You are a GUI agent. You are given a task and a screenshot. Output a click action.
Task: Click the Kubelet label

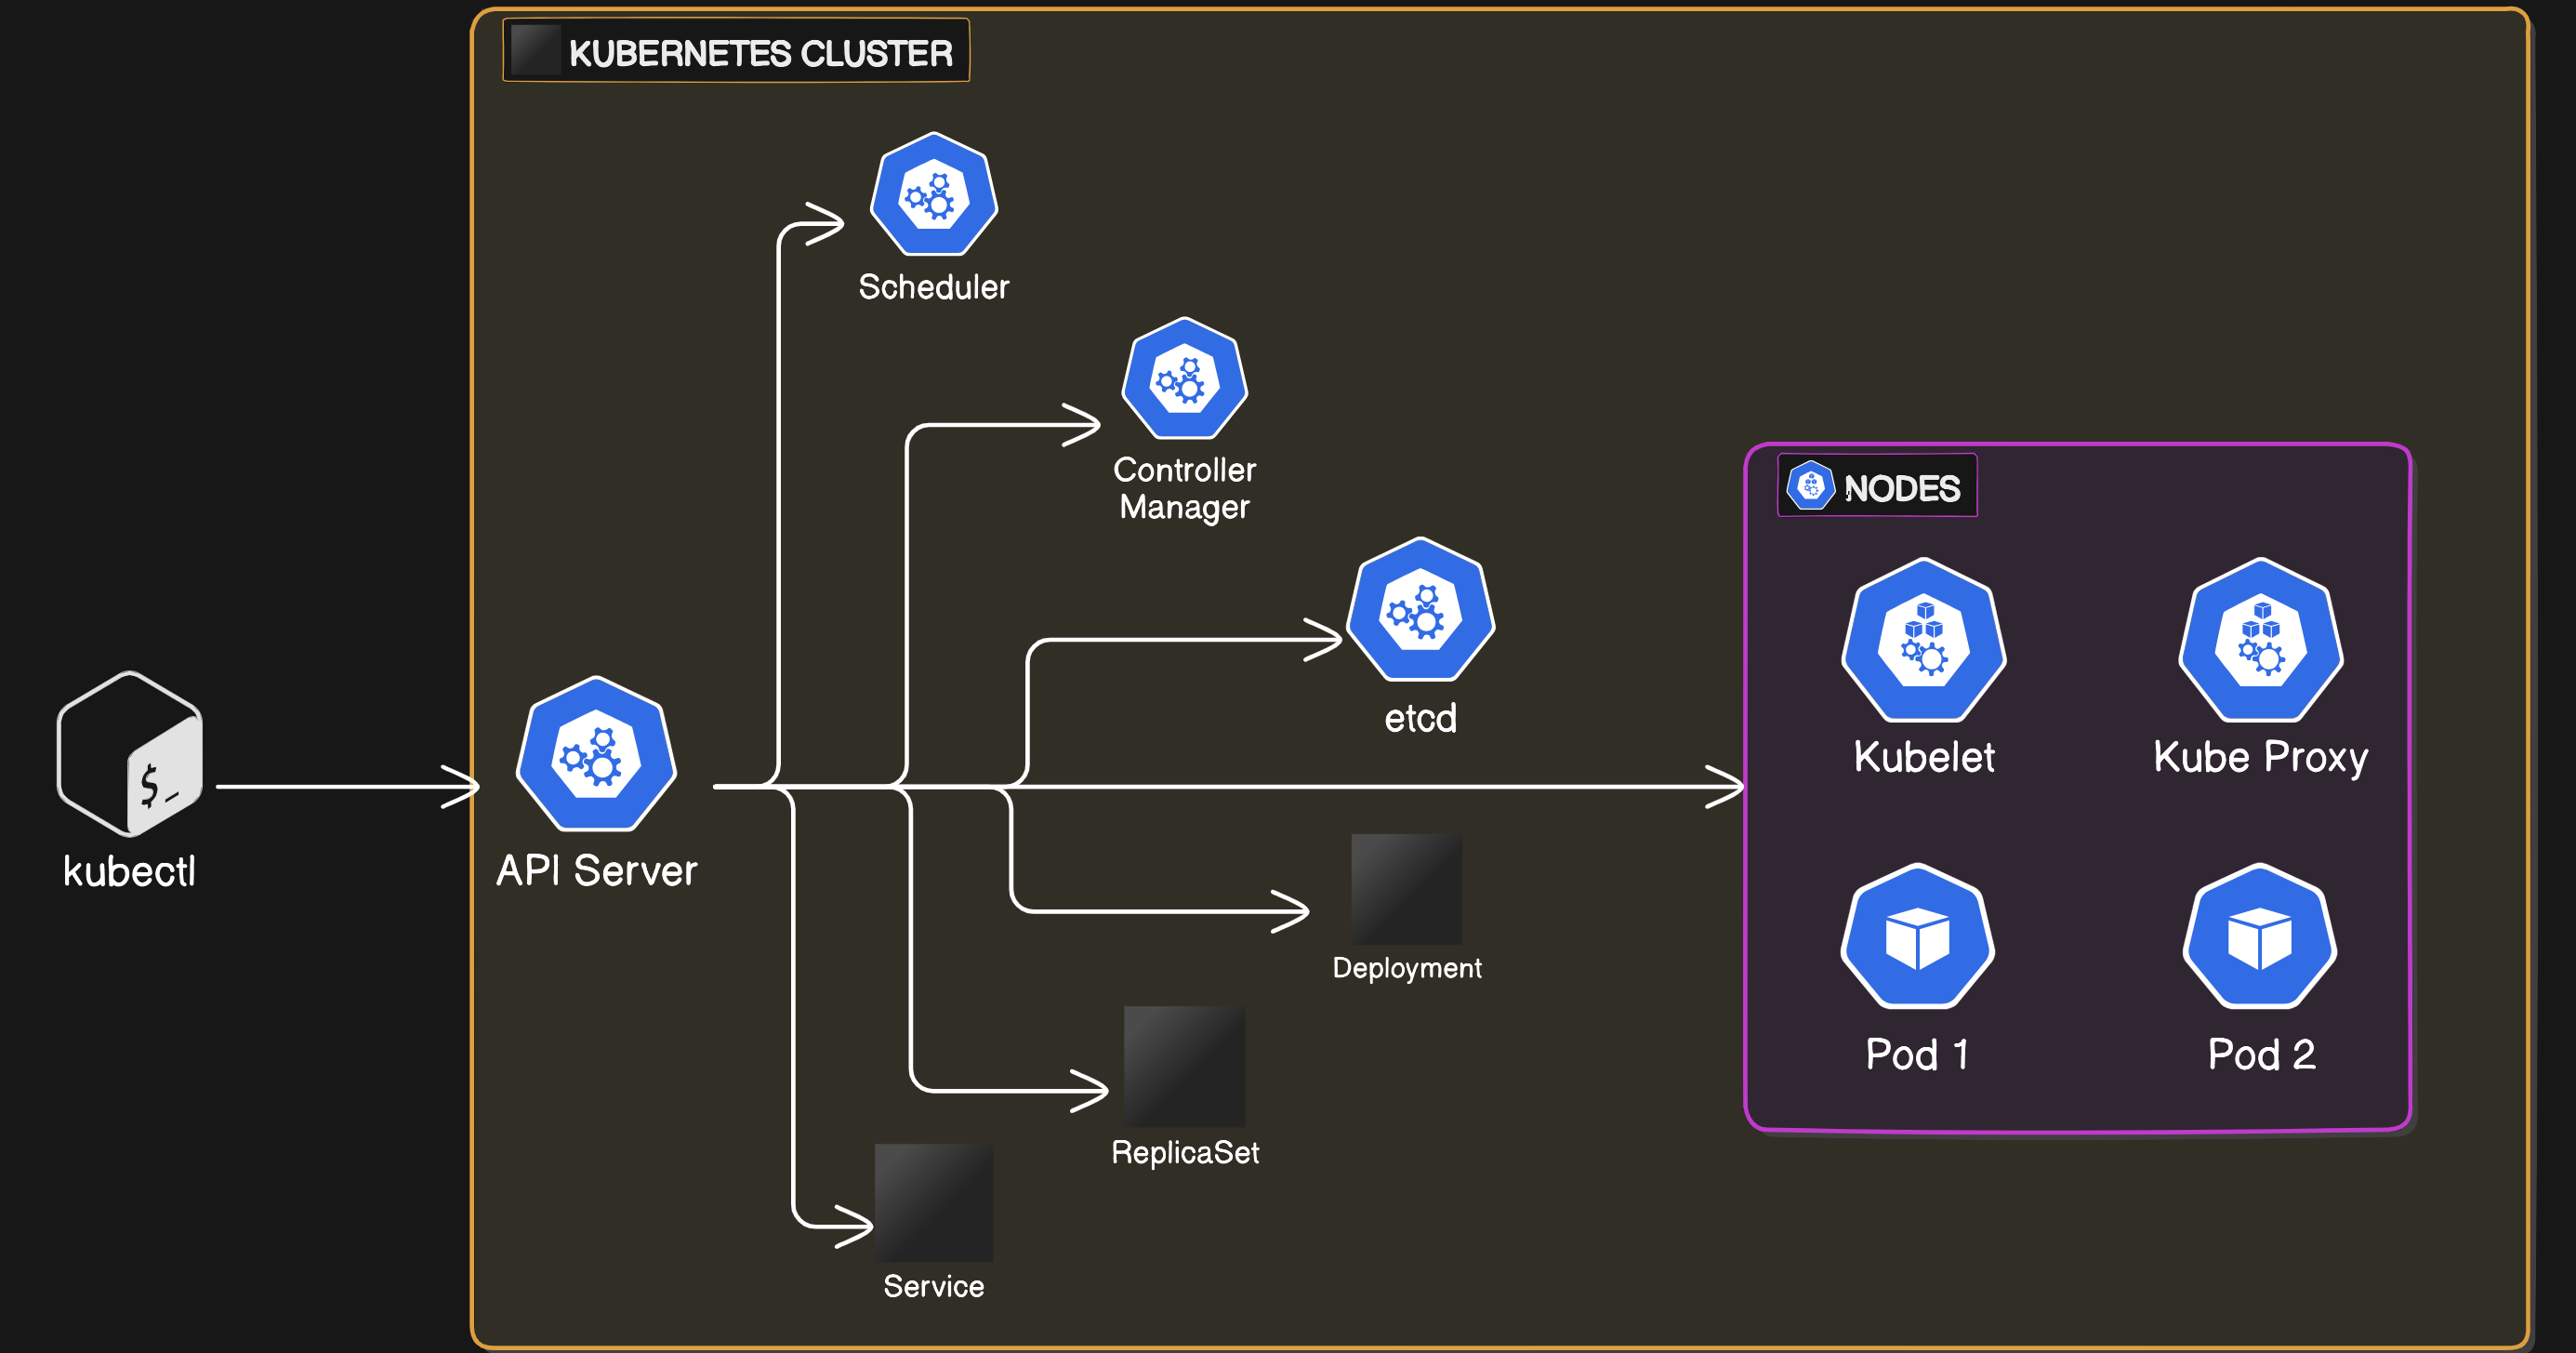(x=1924, y=757)
